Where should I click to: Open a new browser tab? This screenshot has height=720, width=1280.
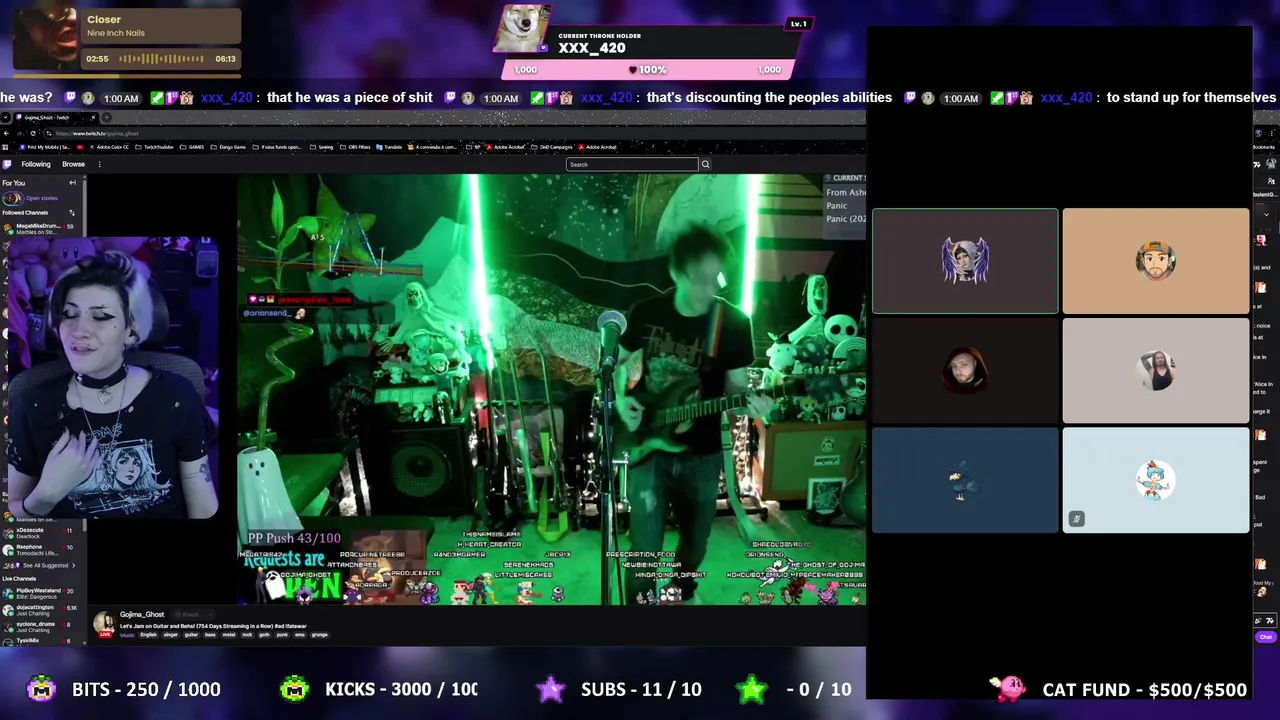pyautogui.click(x=106, y=118)
